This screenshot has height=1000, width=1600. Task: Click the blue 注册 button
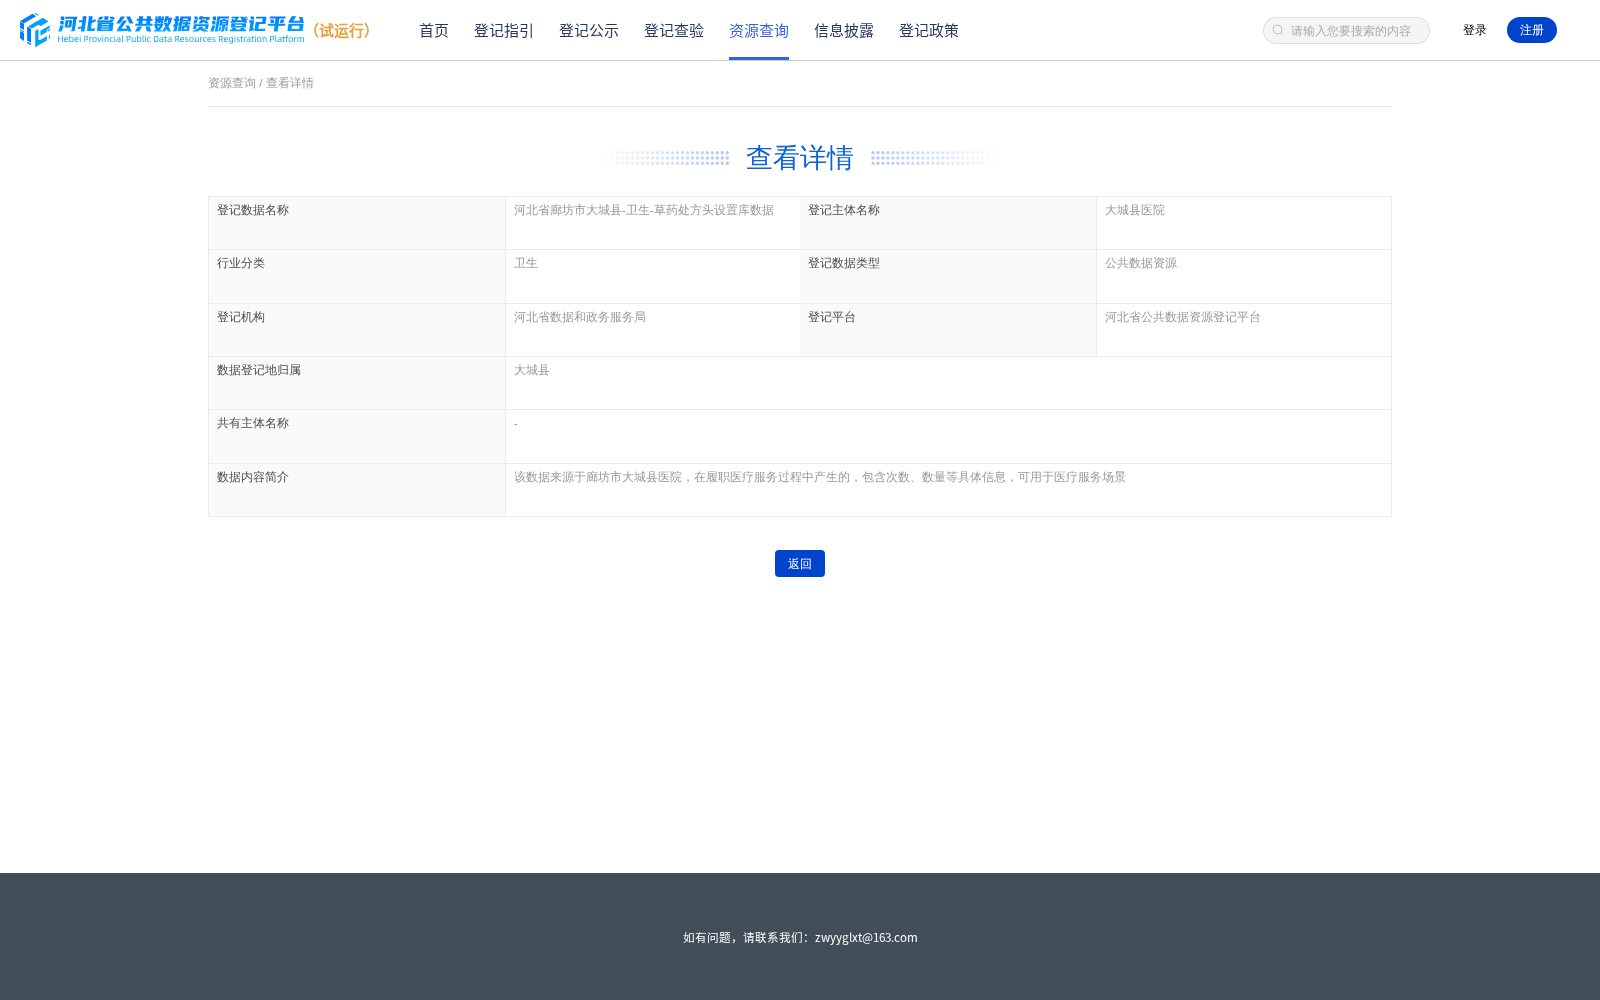point(1532,30)
